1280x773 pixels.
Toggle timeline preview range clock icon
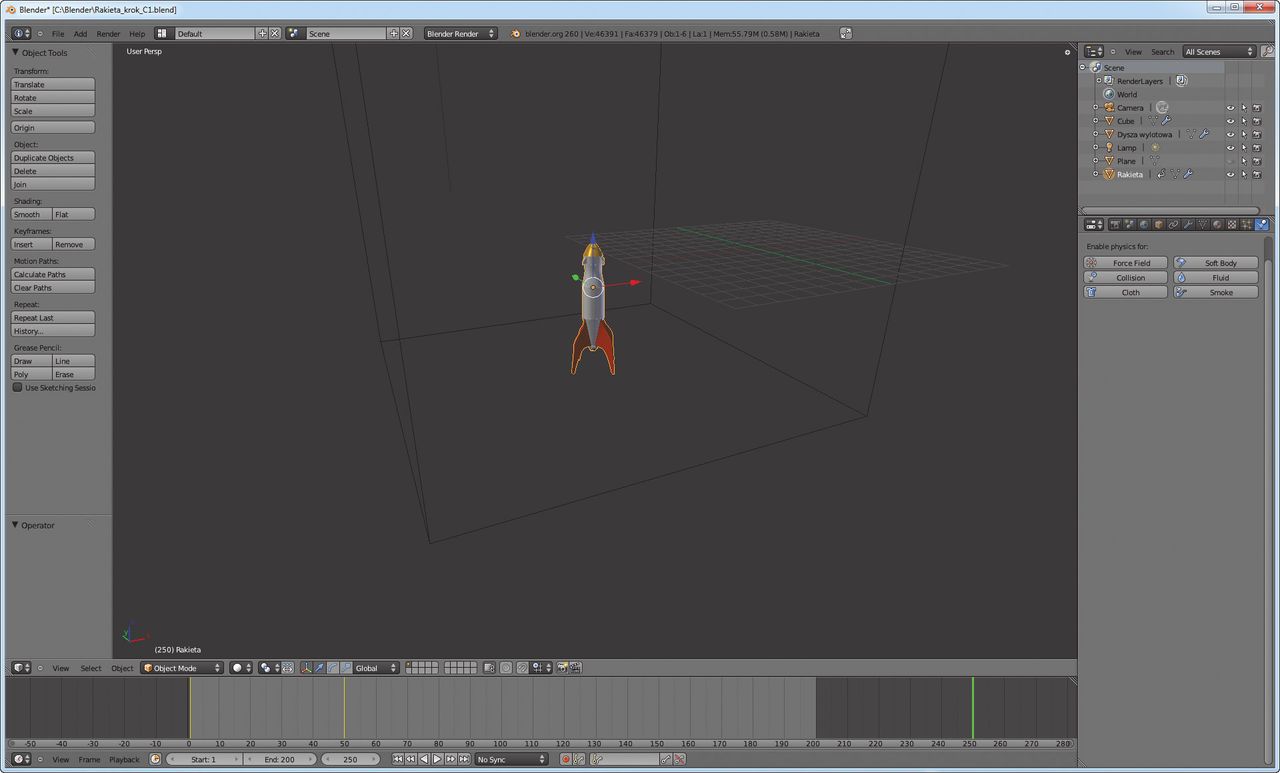click(x=155, y=759)
